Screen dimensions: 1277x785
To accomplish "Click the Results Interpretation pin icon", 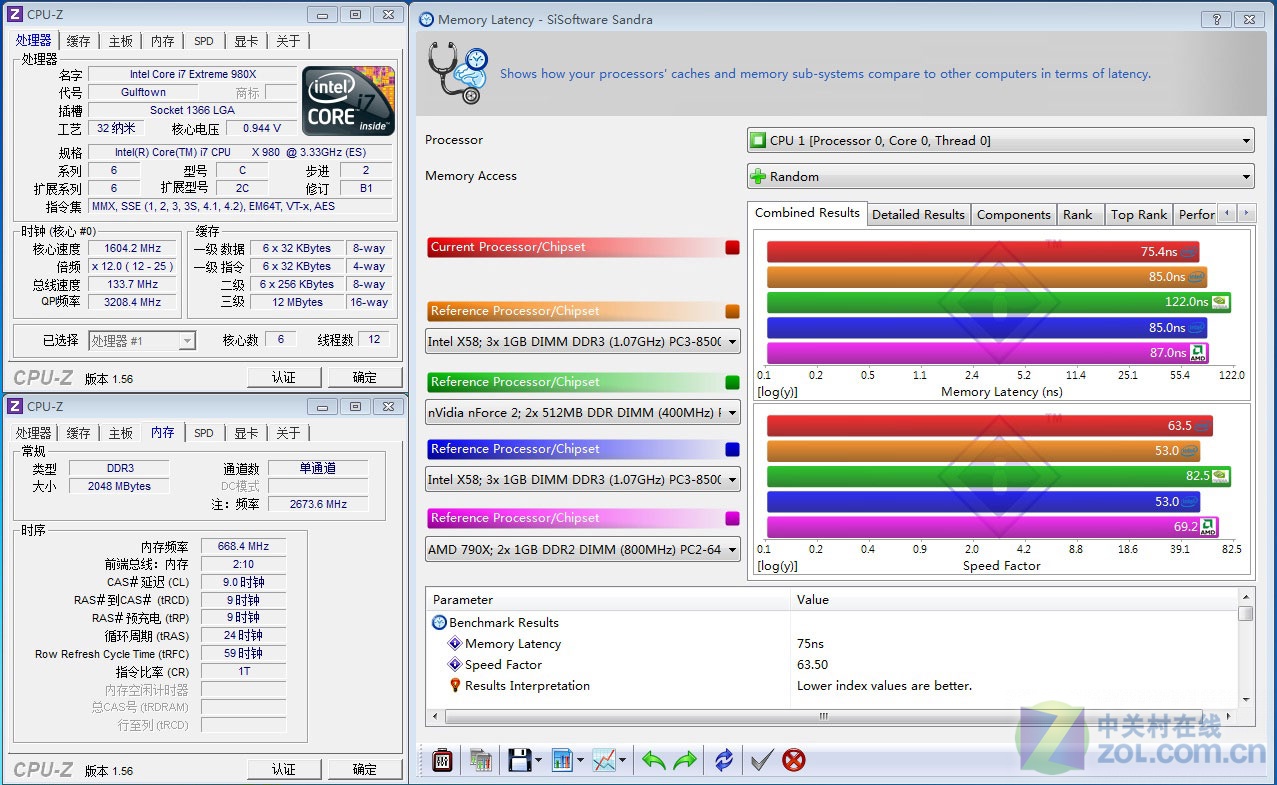I will coord(455,686).
